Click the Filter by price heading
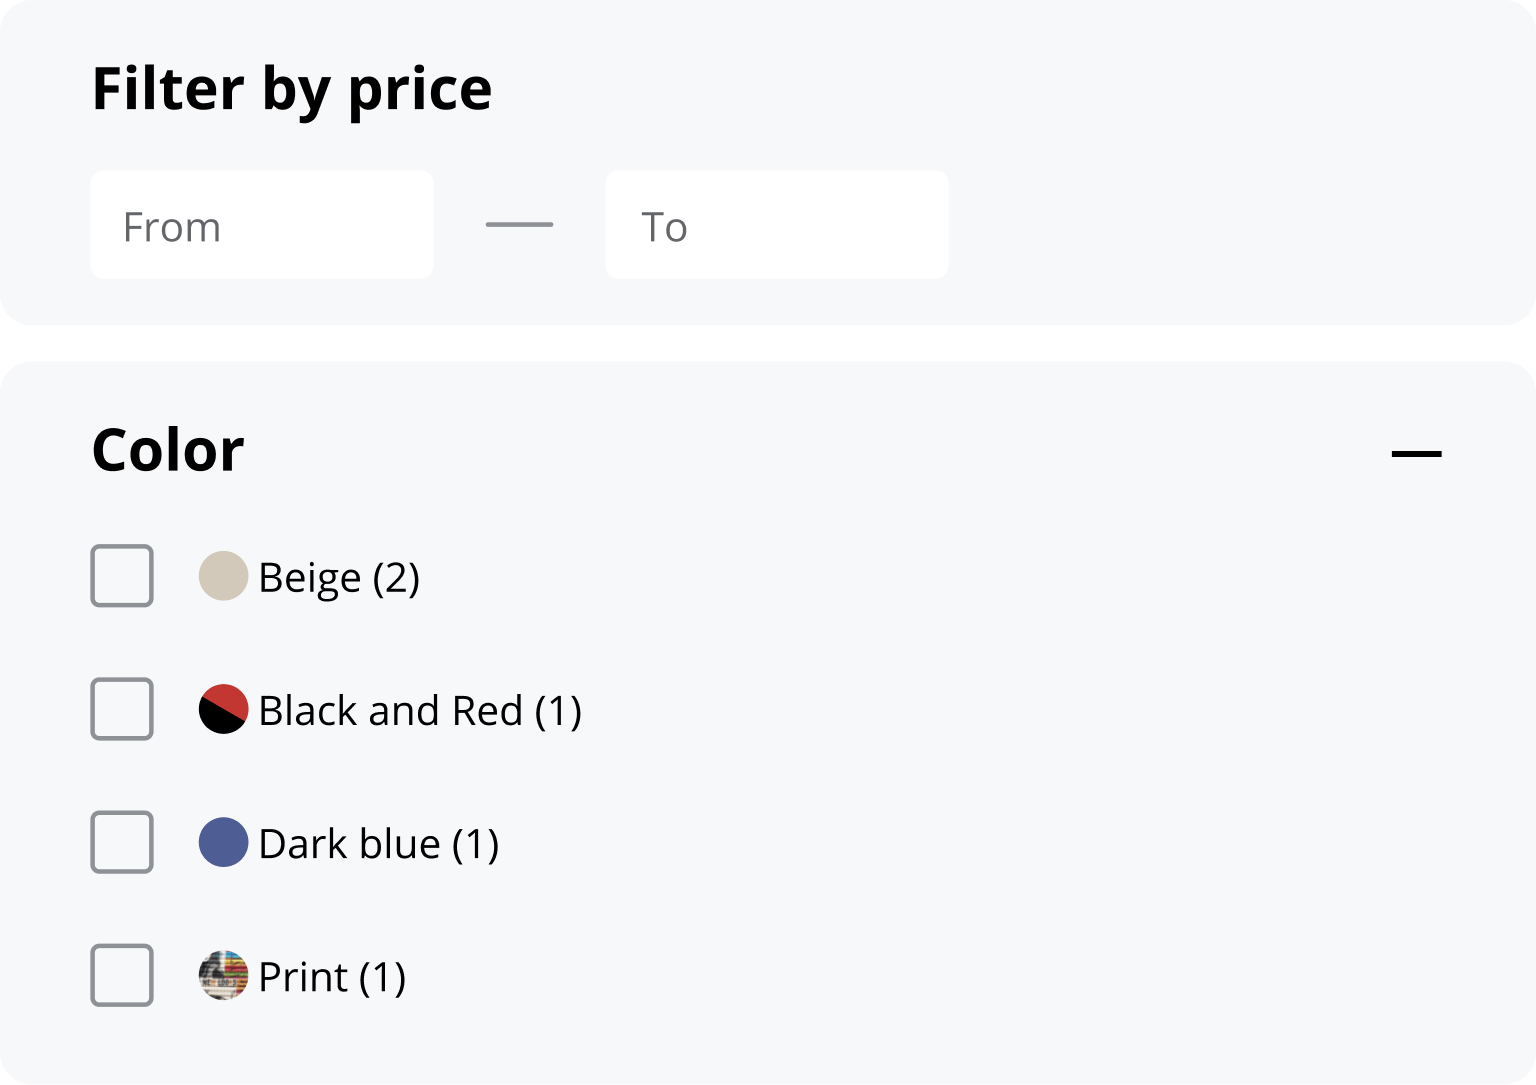The width and height of the screenshot is (1536, 1085). click(292, 88)
